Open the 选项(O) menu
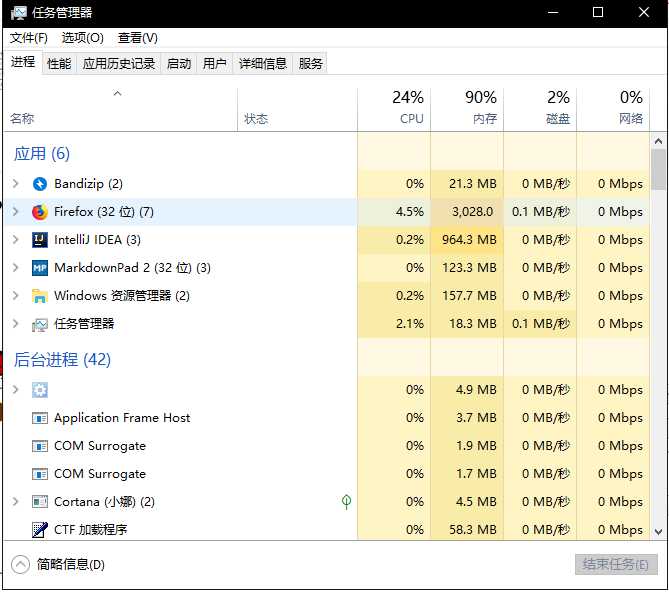This screenshot has width=669, height=592. 82,38
